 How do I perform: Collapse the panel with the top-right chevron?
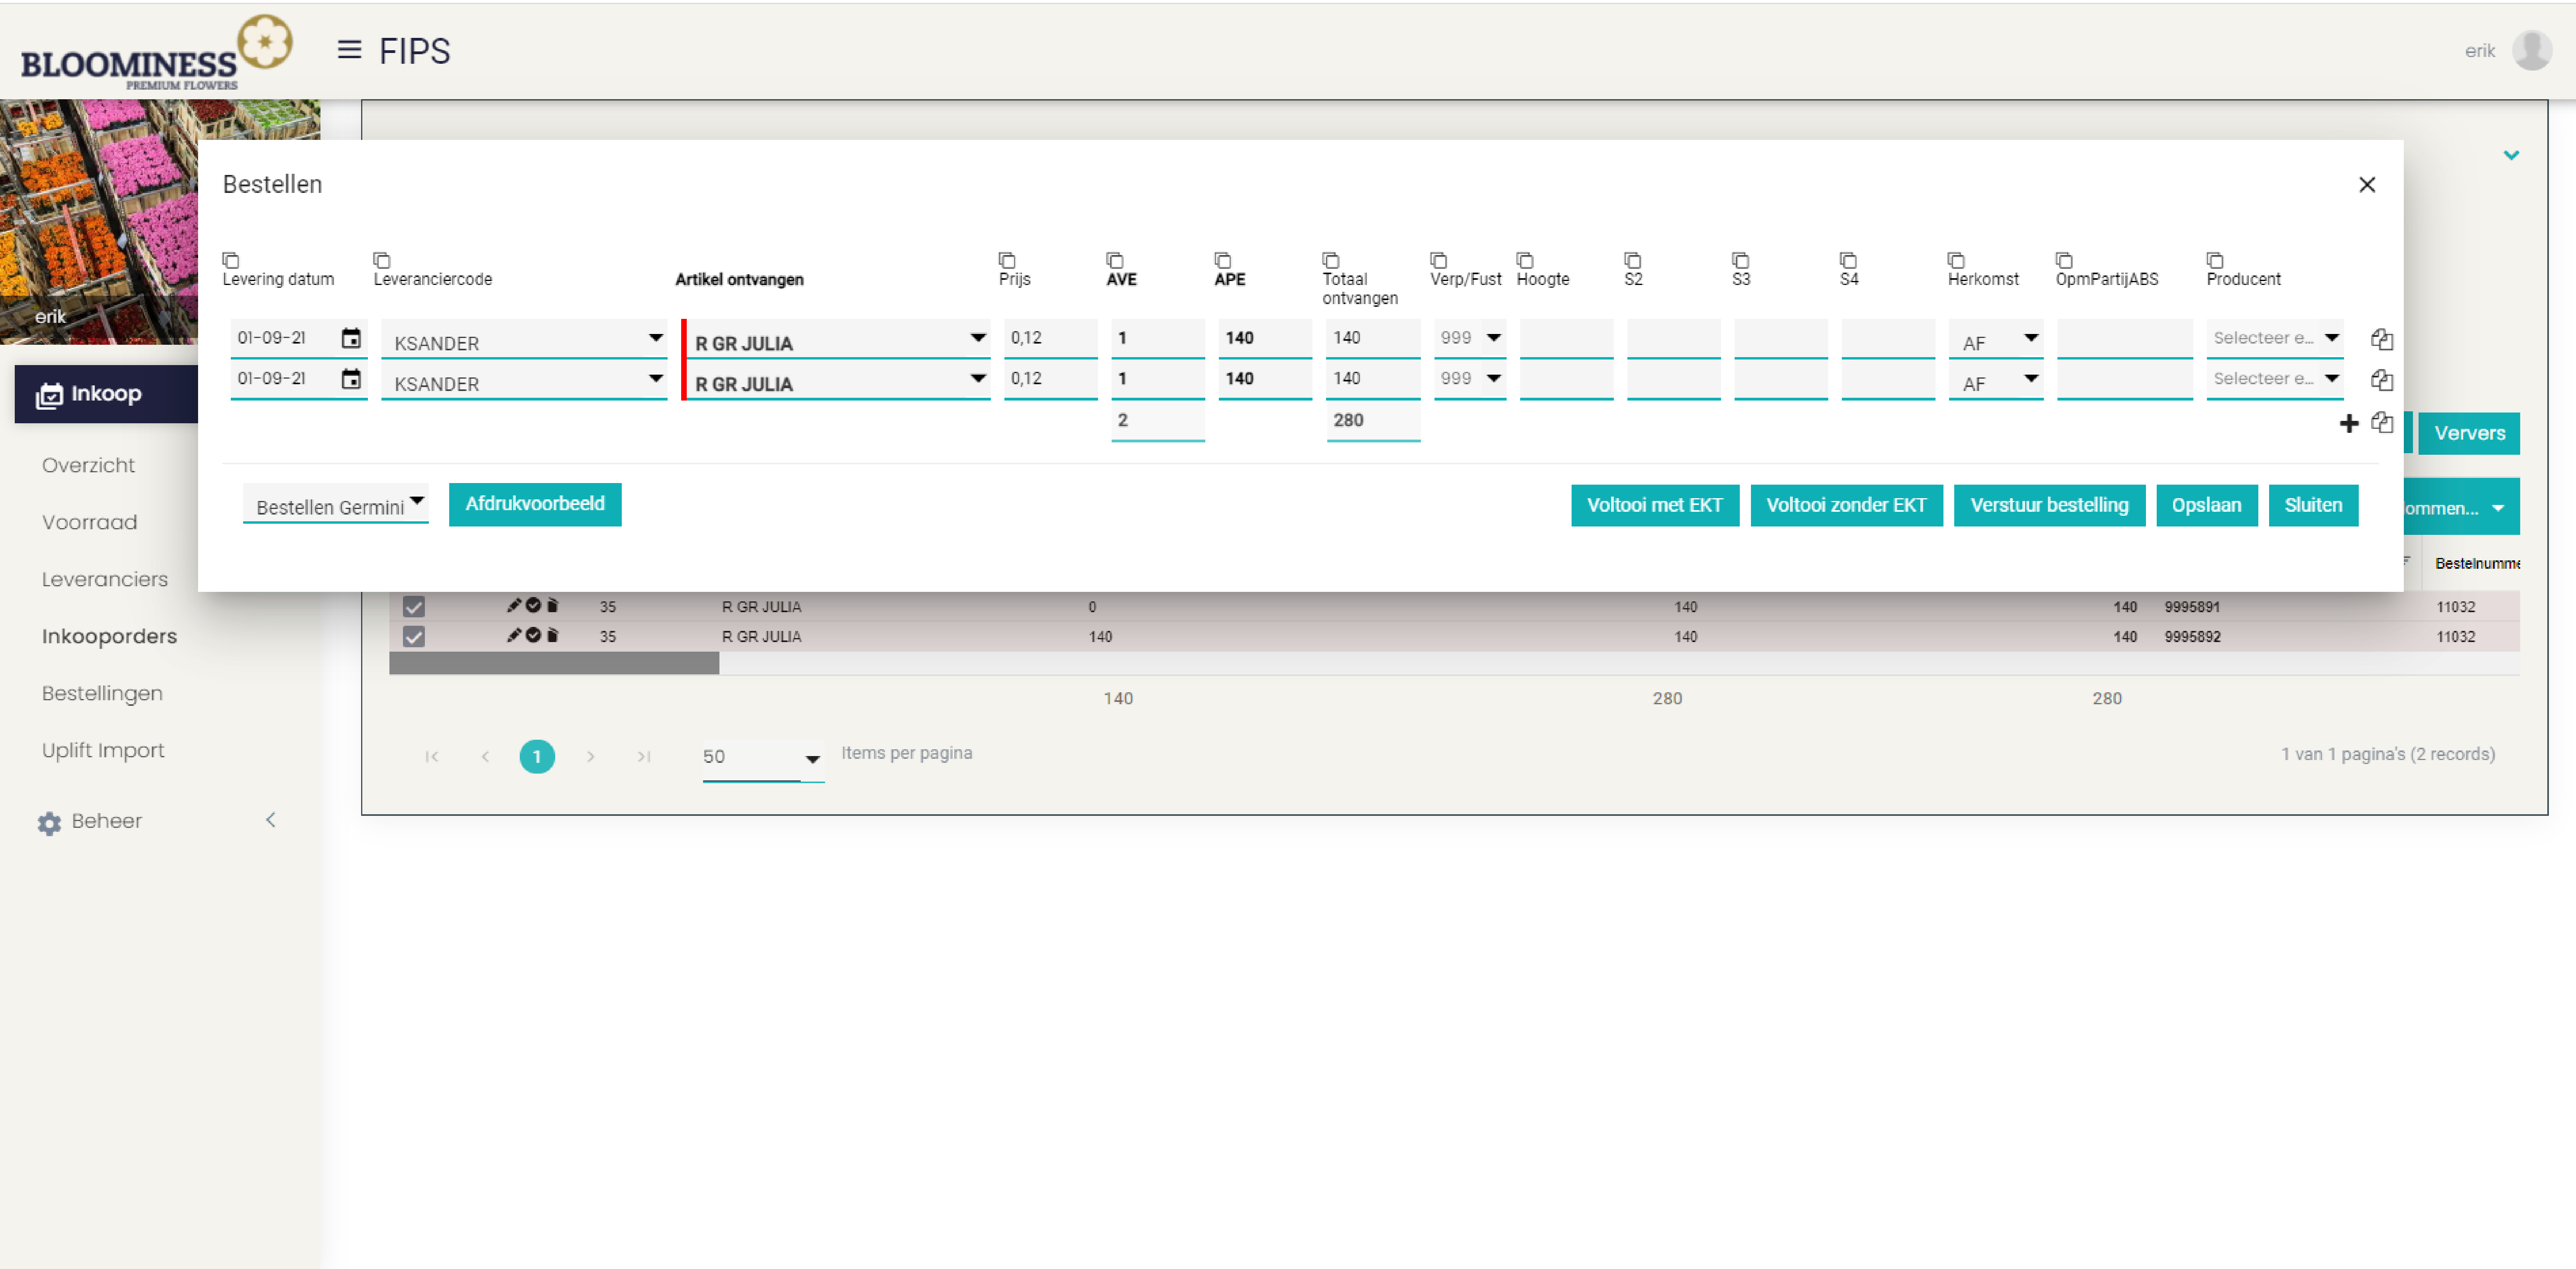[2511, 155]
